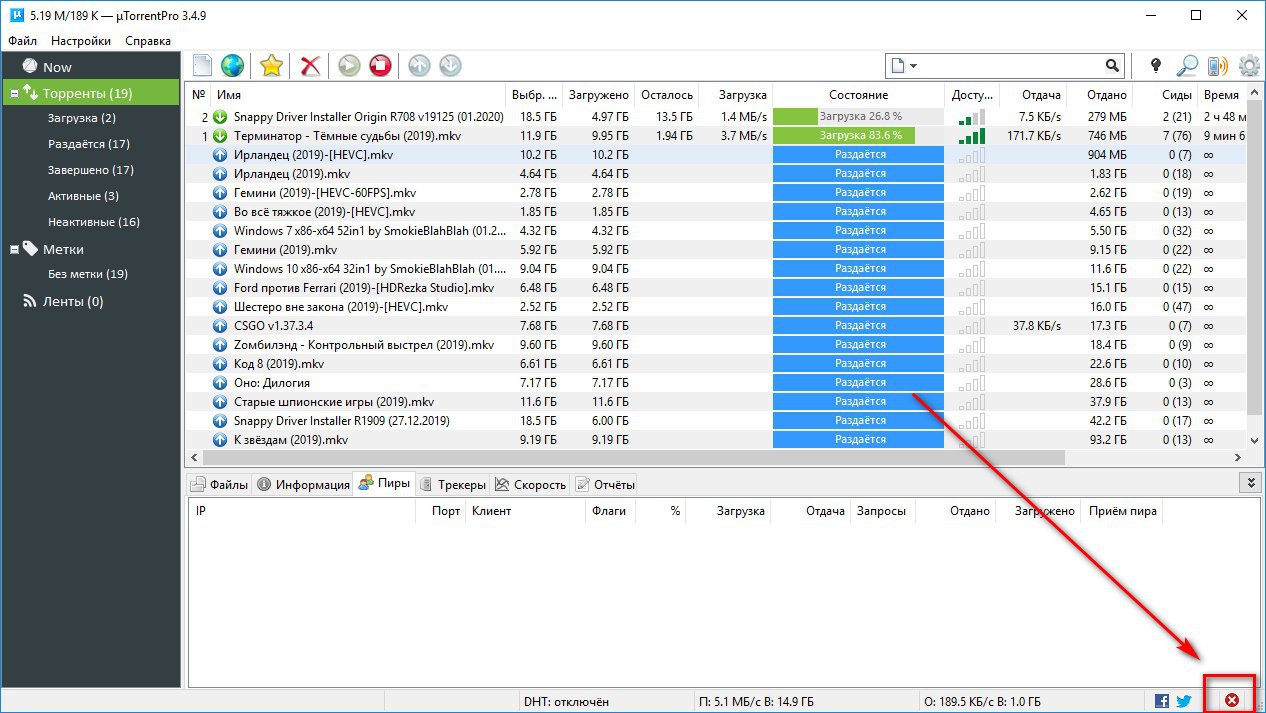Click the red Stop torrent icon
Image resolution: width=1266 pixels, height=713 pixels.
[x=380, y=66]
